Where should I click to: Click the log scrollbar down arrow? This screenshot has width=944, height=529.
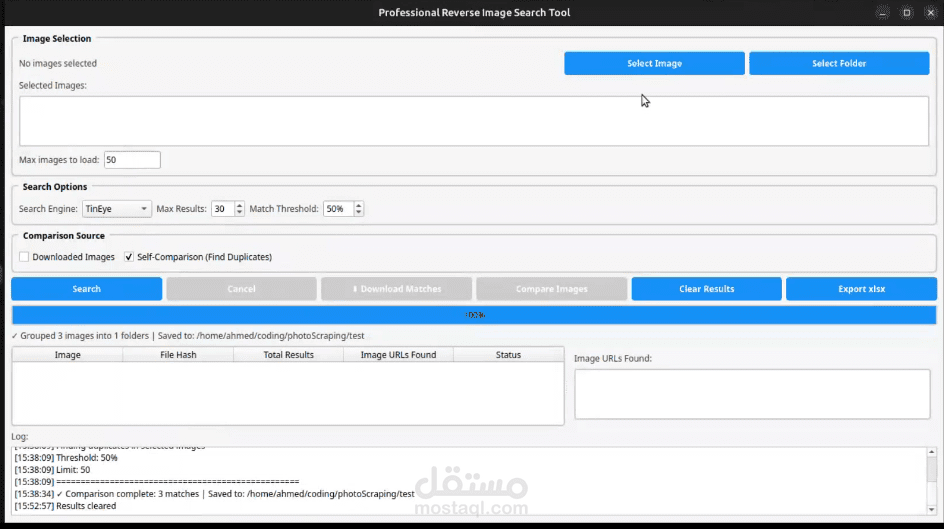[x=931, y=510]
